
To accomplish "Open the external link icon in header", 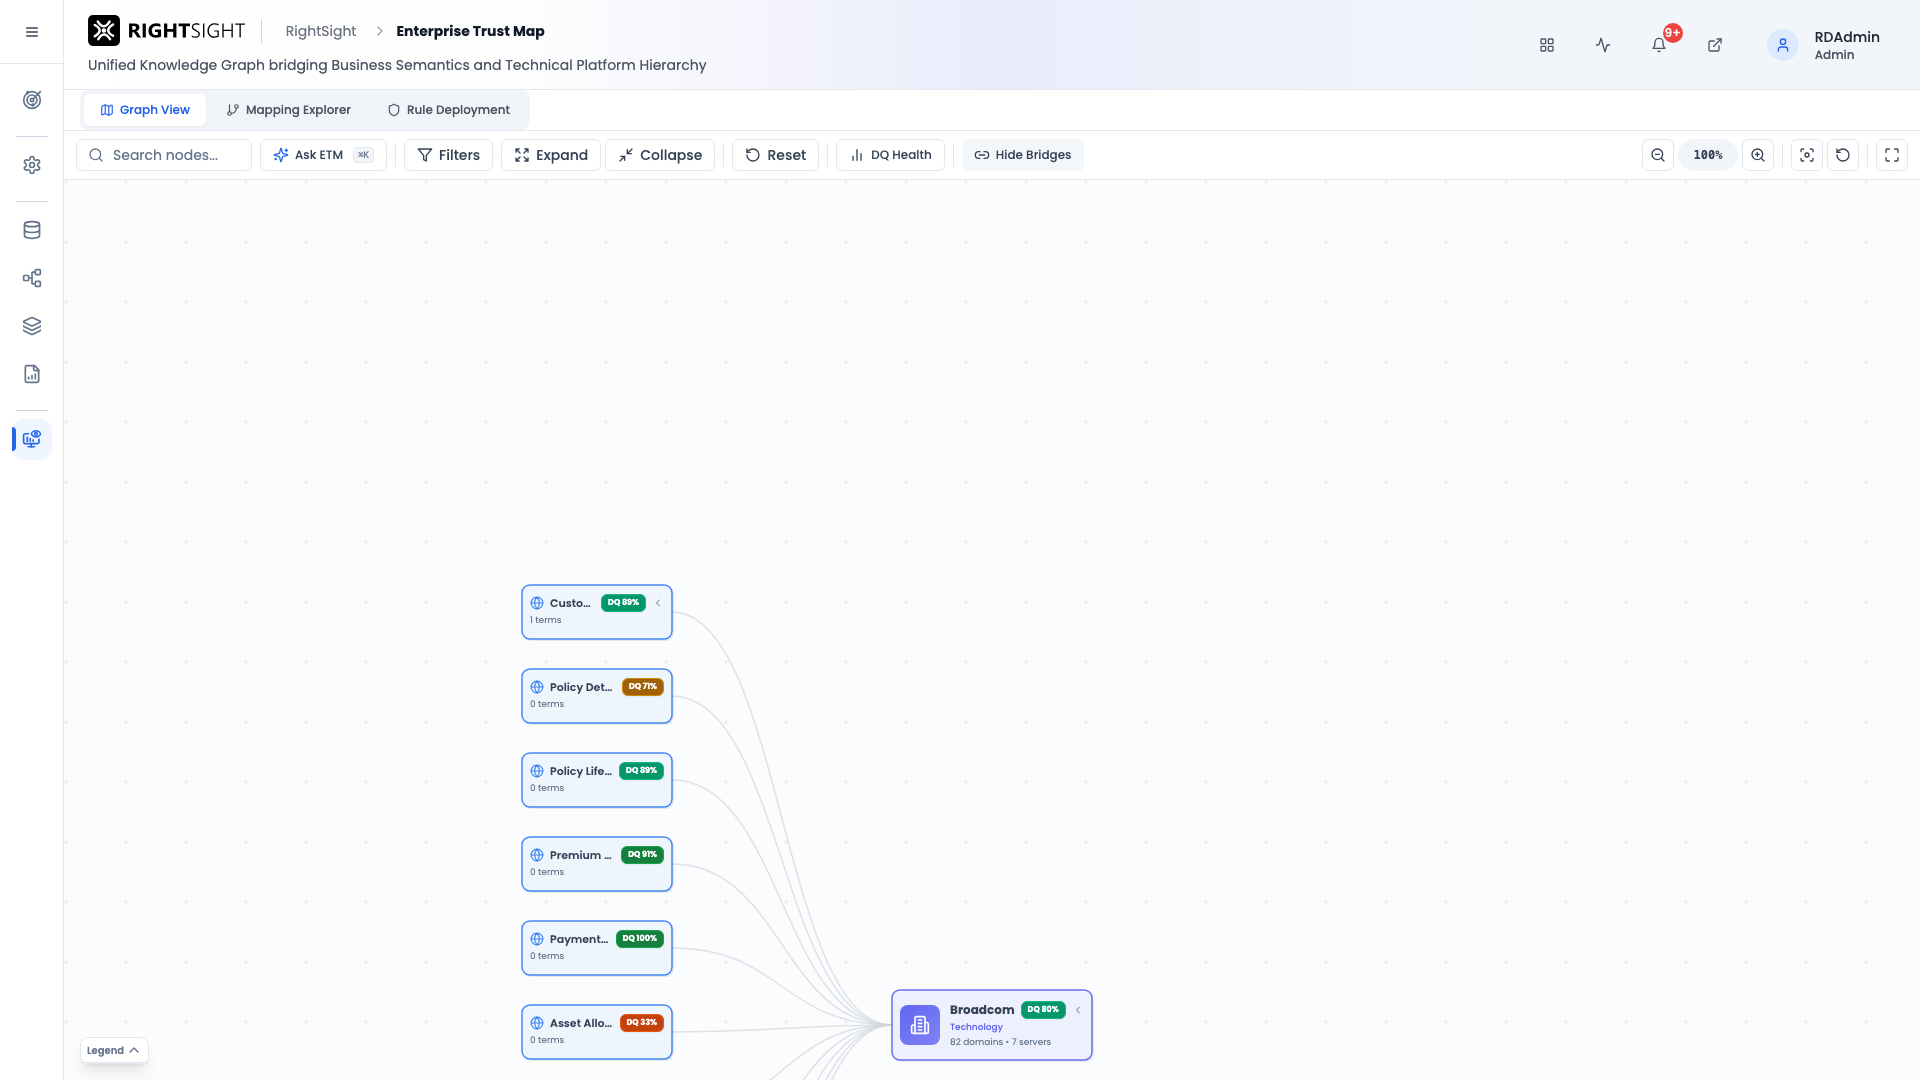I will (1715, 45).
